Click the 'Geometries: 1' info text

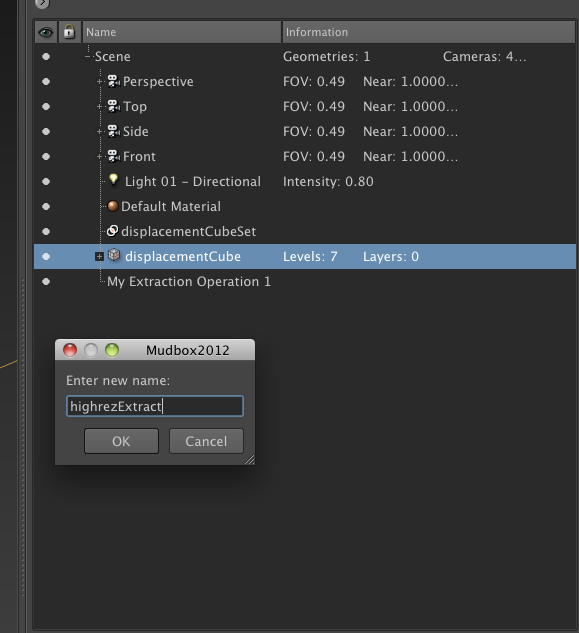[327, 57]
